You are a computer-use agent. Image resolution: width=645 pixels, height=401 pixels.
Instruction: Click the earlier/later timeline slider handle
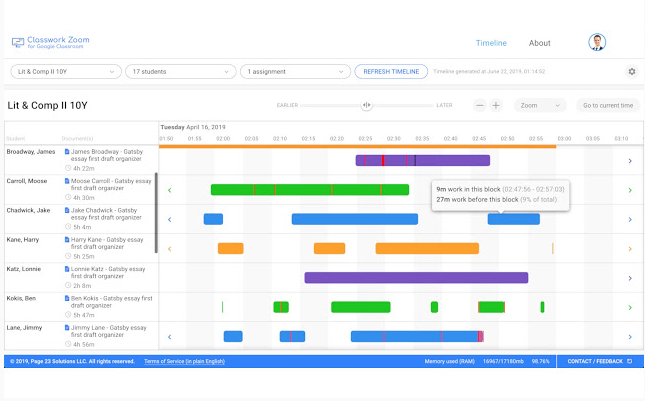(x=366, y=105)
